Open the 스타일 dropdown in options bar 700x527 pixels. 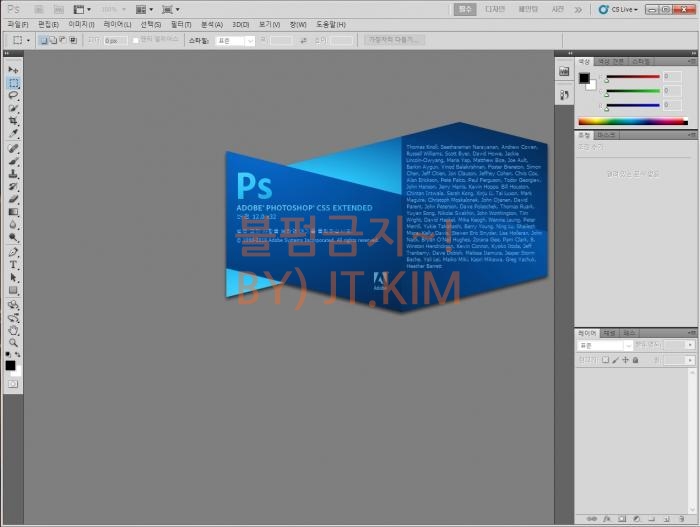pyautogui.click(x=235, y=41)
